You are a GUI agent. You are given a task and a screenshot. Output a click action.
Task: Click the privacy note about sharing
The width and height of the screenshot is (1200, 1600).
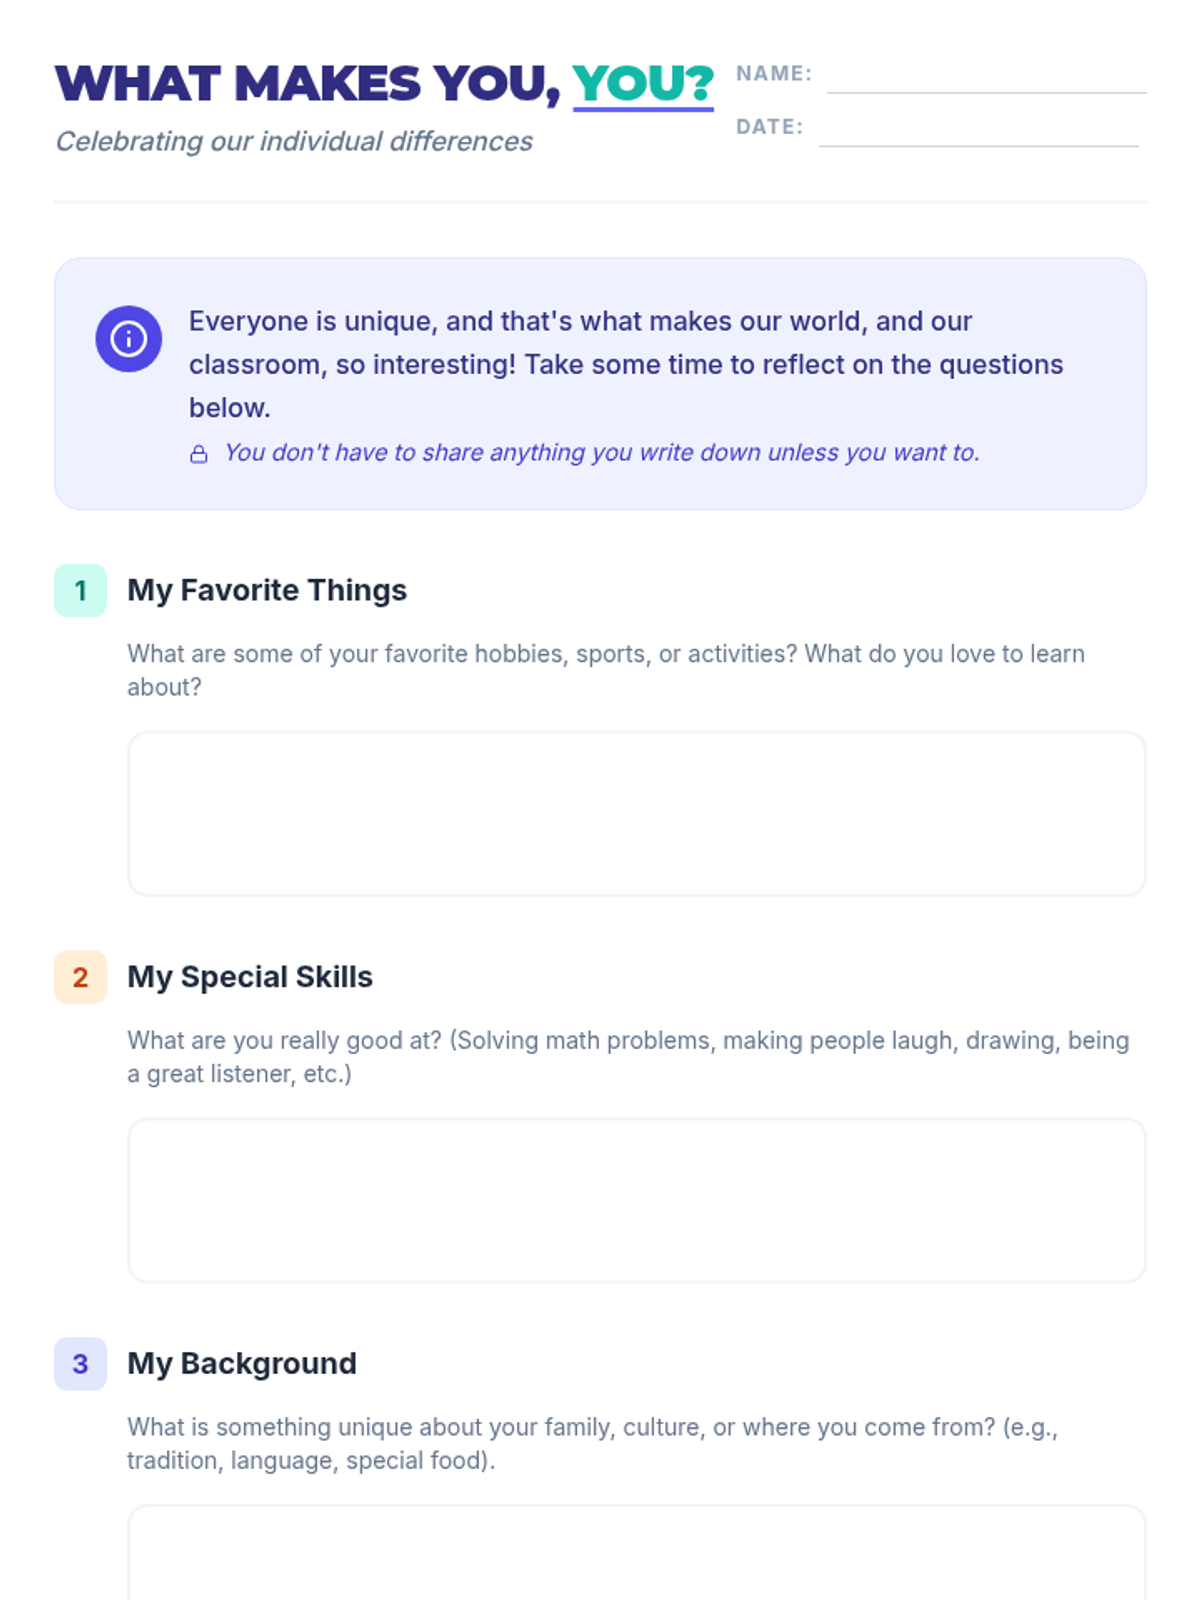[x=601, y=453]
